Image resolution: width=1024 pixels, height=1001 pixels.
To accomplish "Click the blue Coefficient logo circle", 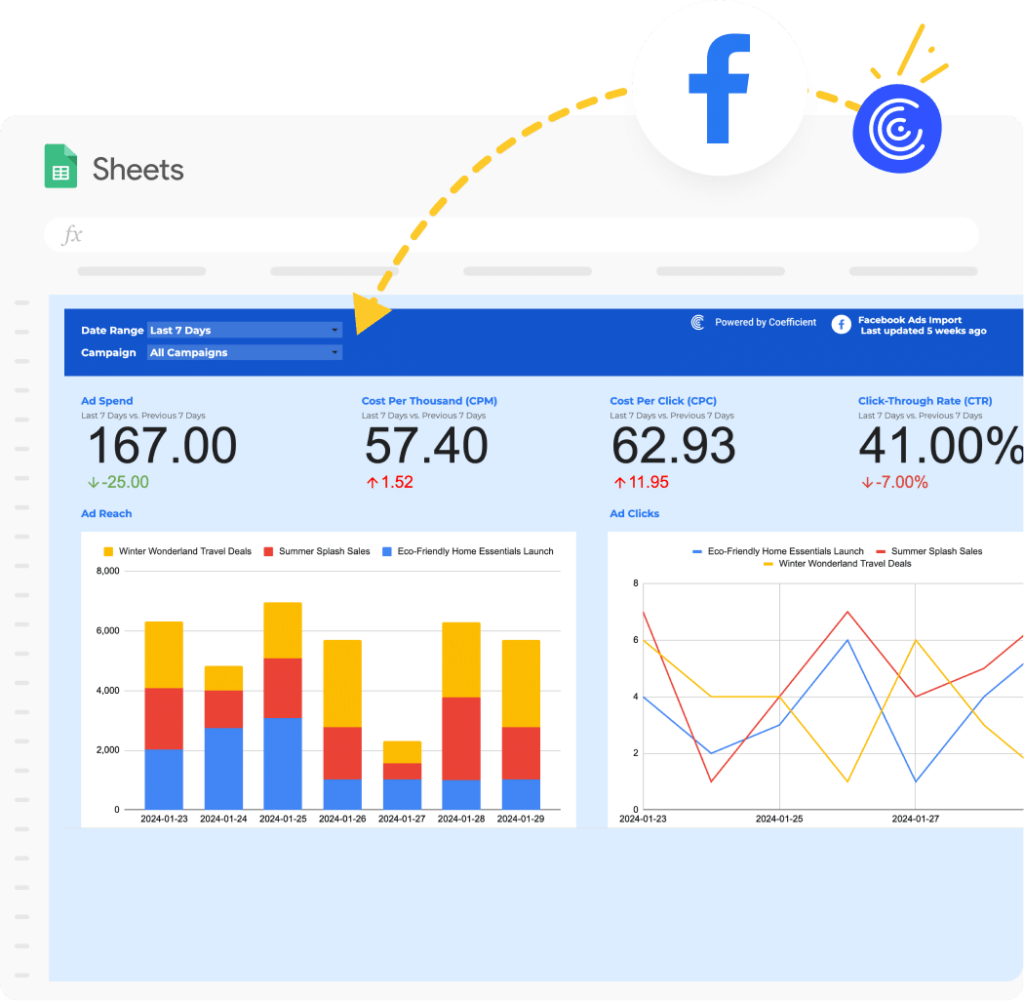I will click(x=897, y=129).
